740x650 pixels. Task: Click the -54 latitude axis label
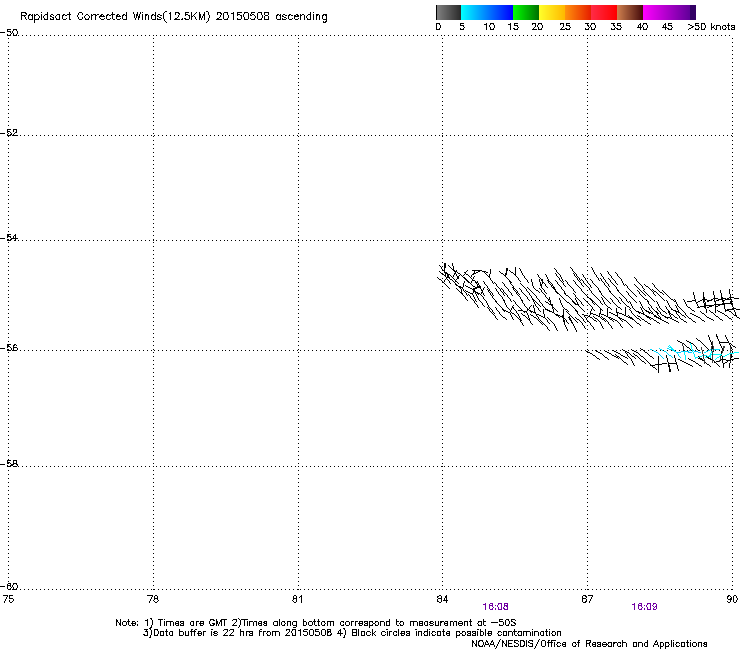point(9,238)
